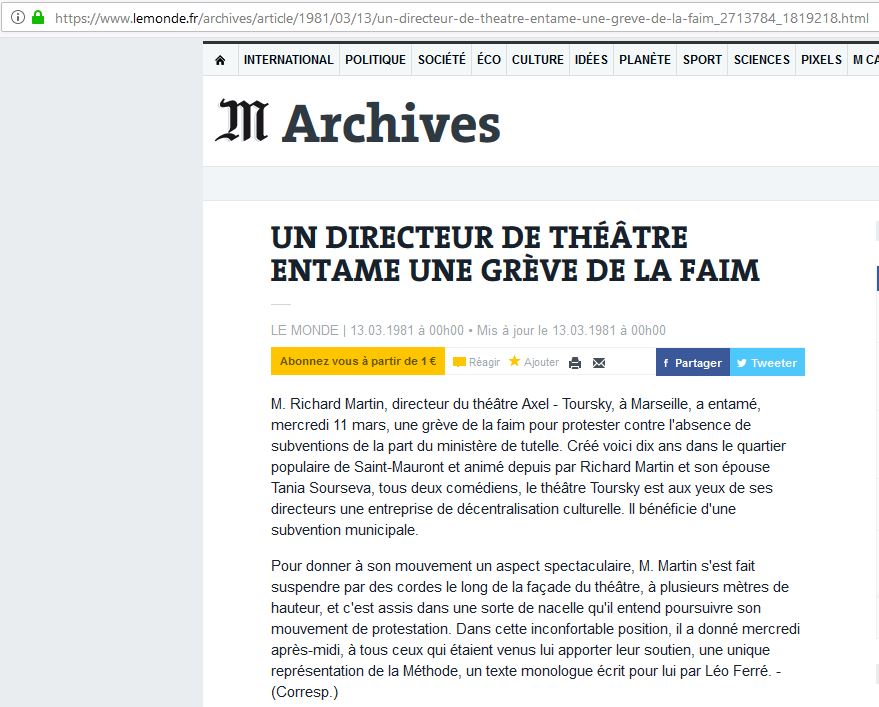The height and width of the screenshot is (707, 879).
Task: Open the Sciences section
Action: (x=761, y=60)
